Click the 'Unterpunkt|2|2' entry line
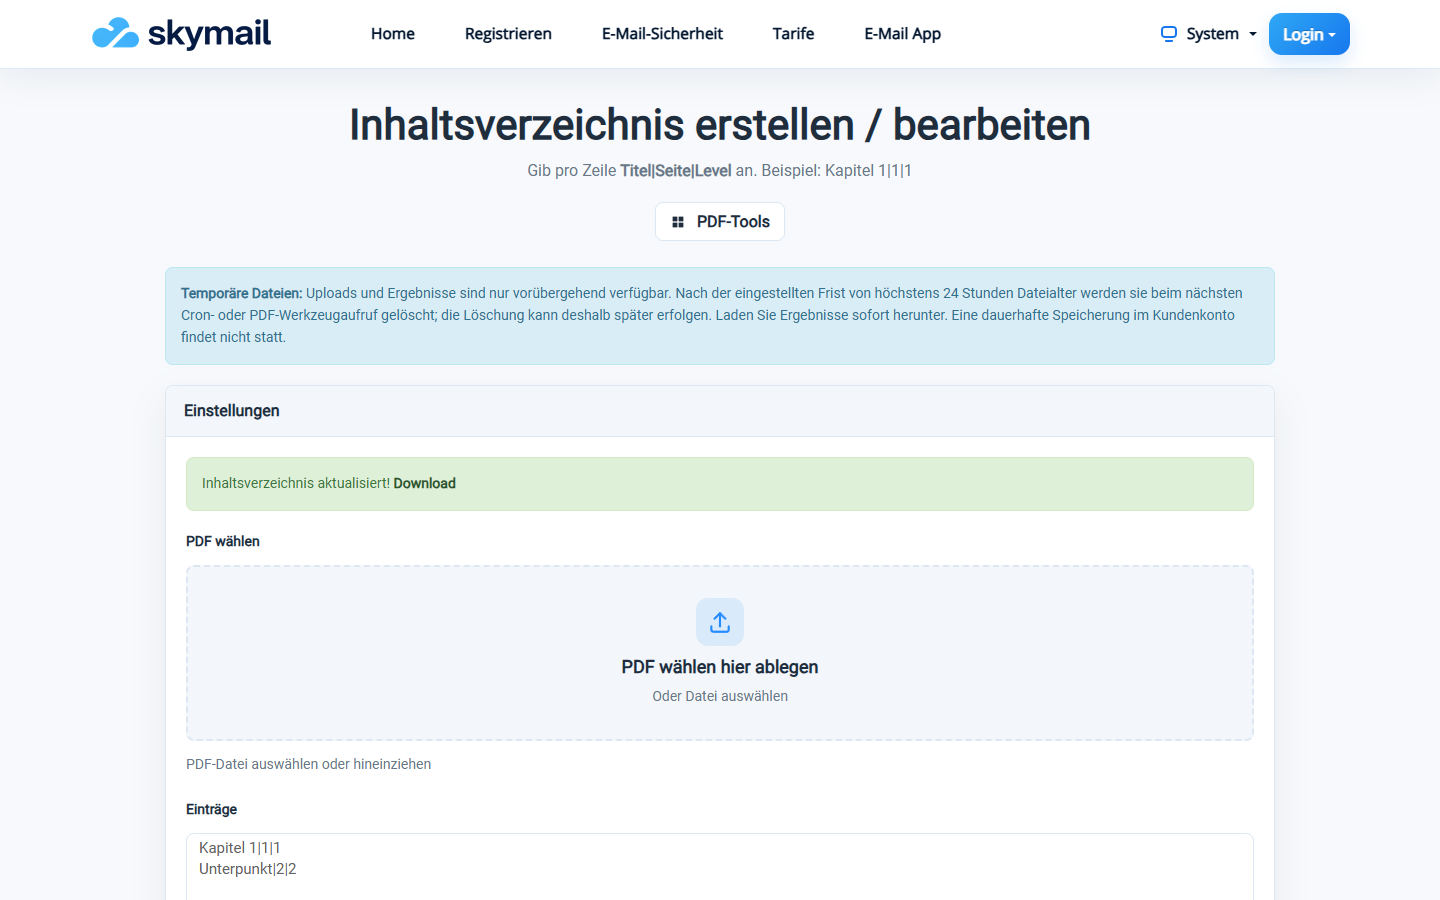Image resolution: width=1440 pixels, height=900 pixels. (x=248, y=869)
